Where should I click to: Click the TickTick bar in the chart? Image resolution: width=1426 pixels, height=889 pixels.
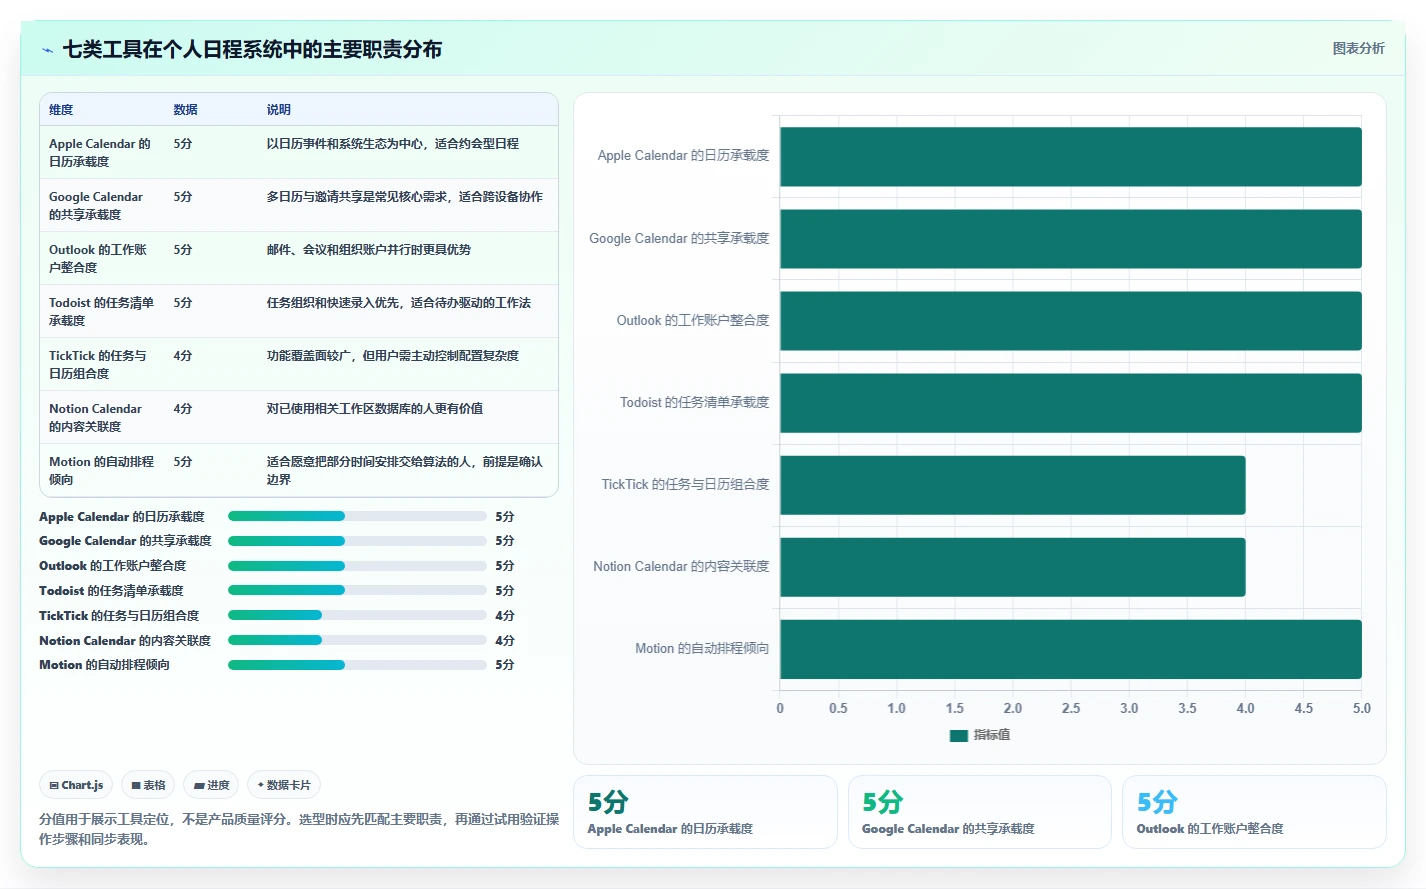[x=1012, y=485]
